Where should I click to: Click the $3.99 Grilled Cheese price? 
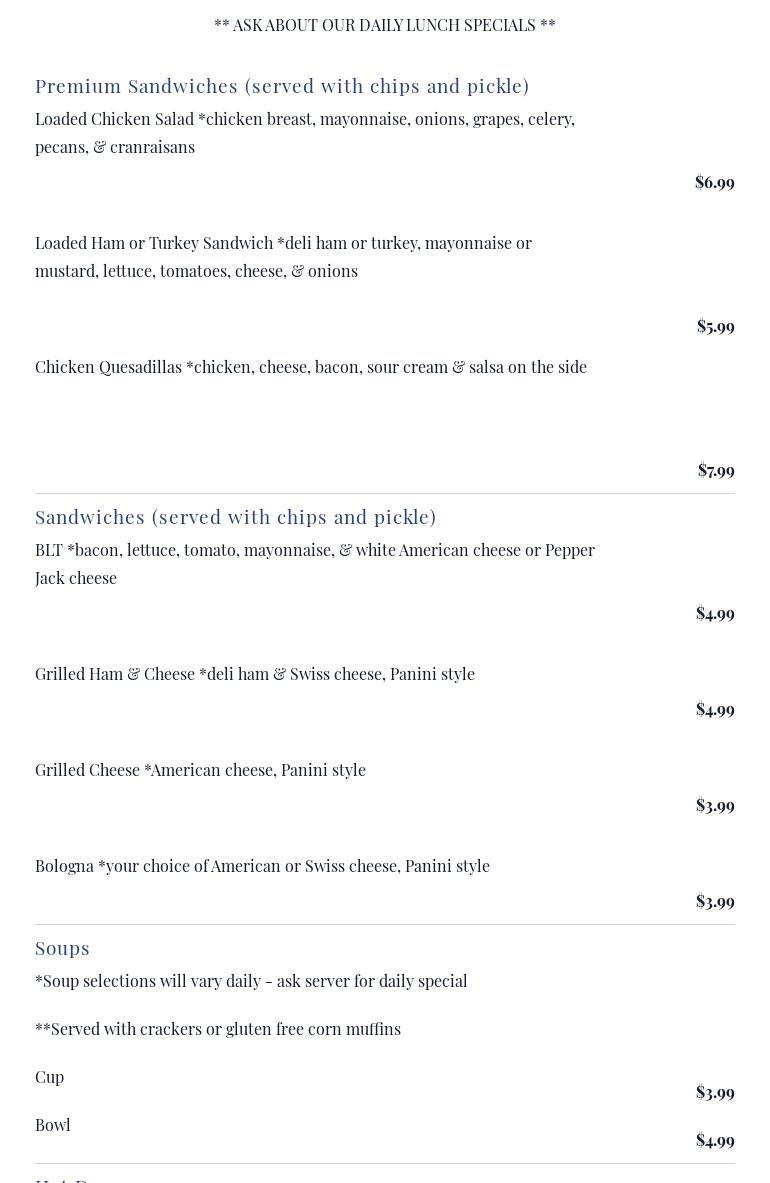point(714,805)
